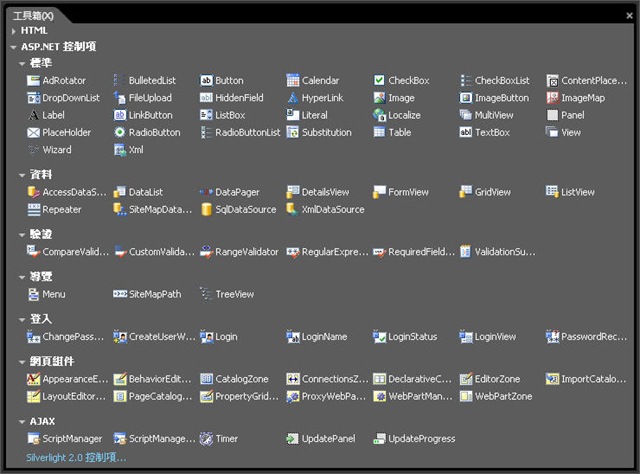The height and width of the screenshot is (474, 640).
Task: Select the DataPager control icon
Action: 206,192
